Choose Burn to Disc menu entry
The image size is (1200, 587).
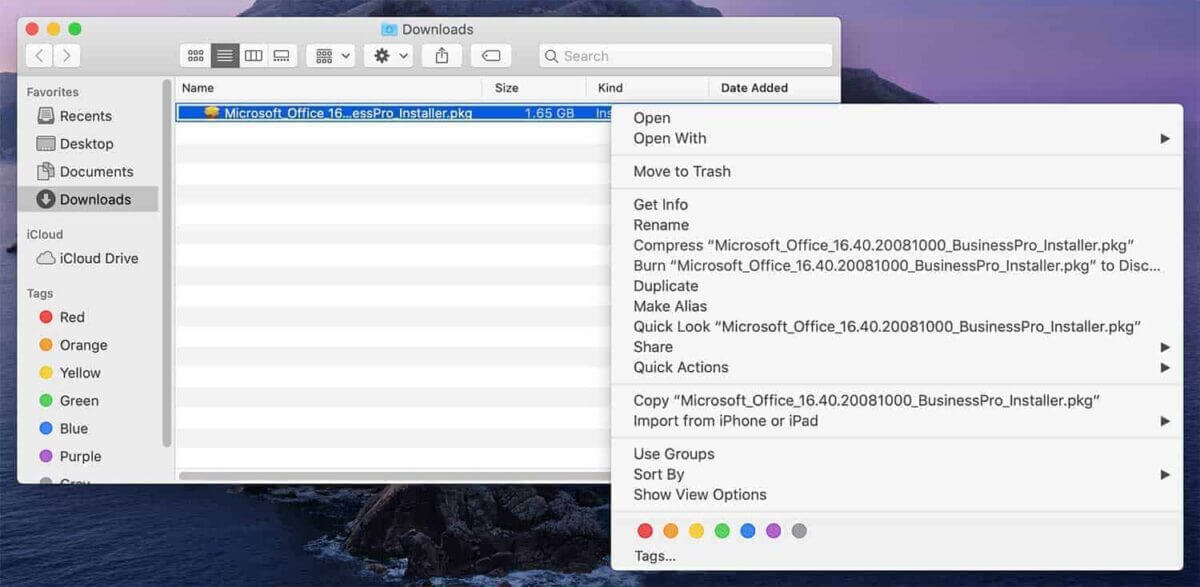click(x=897, y=265)
